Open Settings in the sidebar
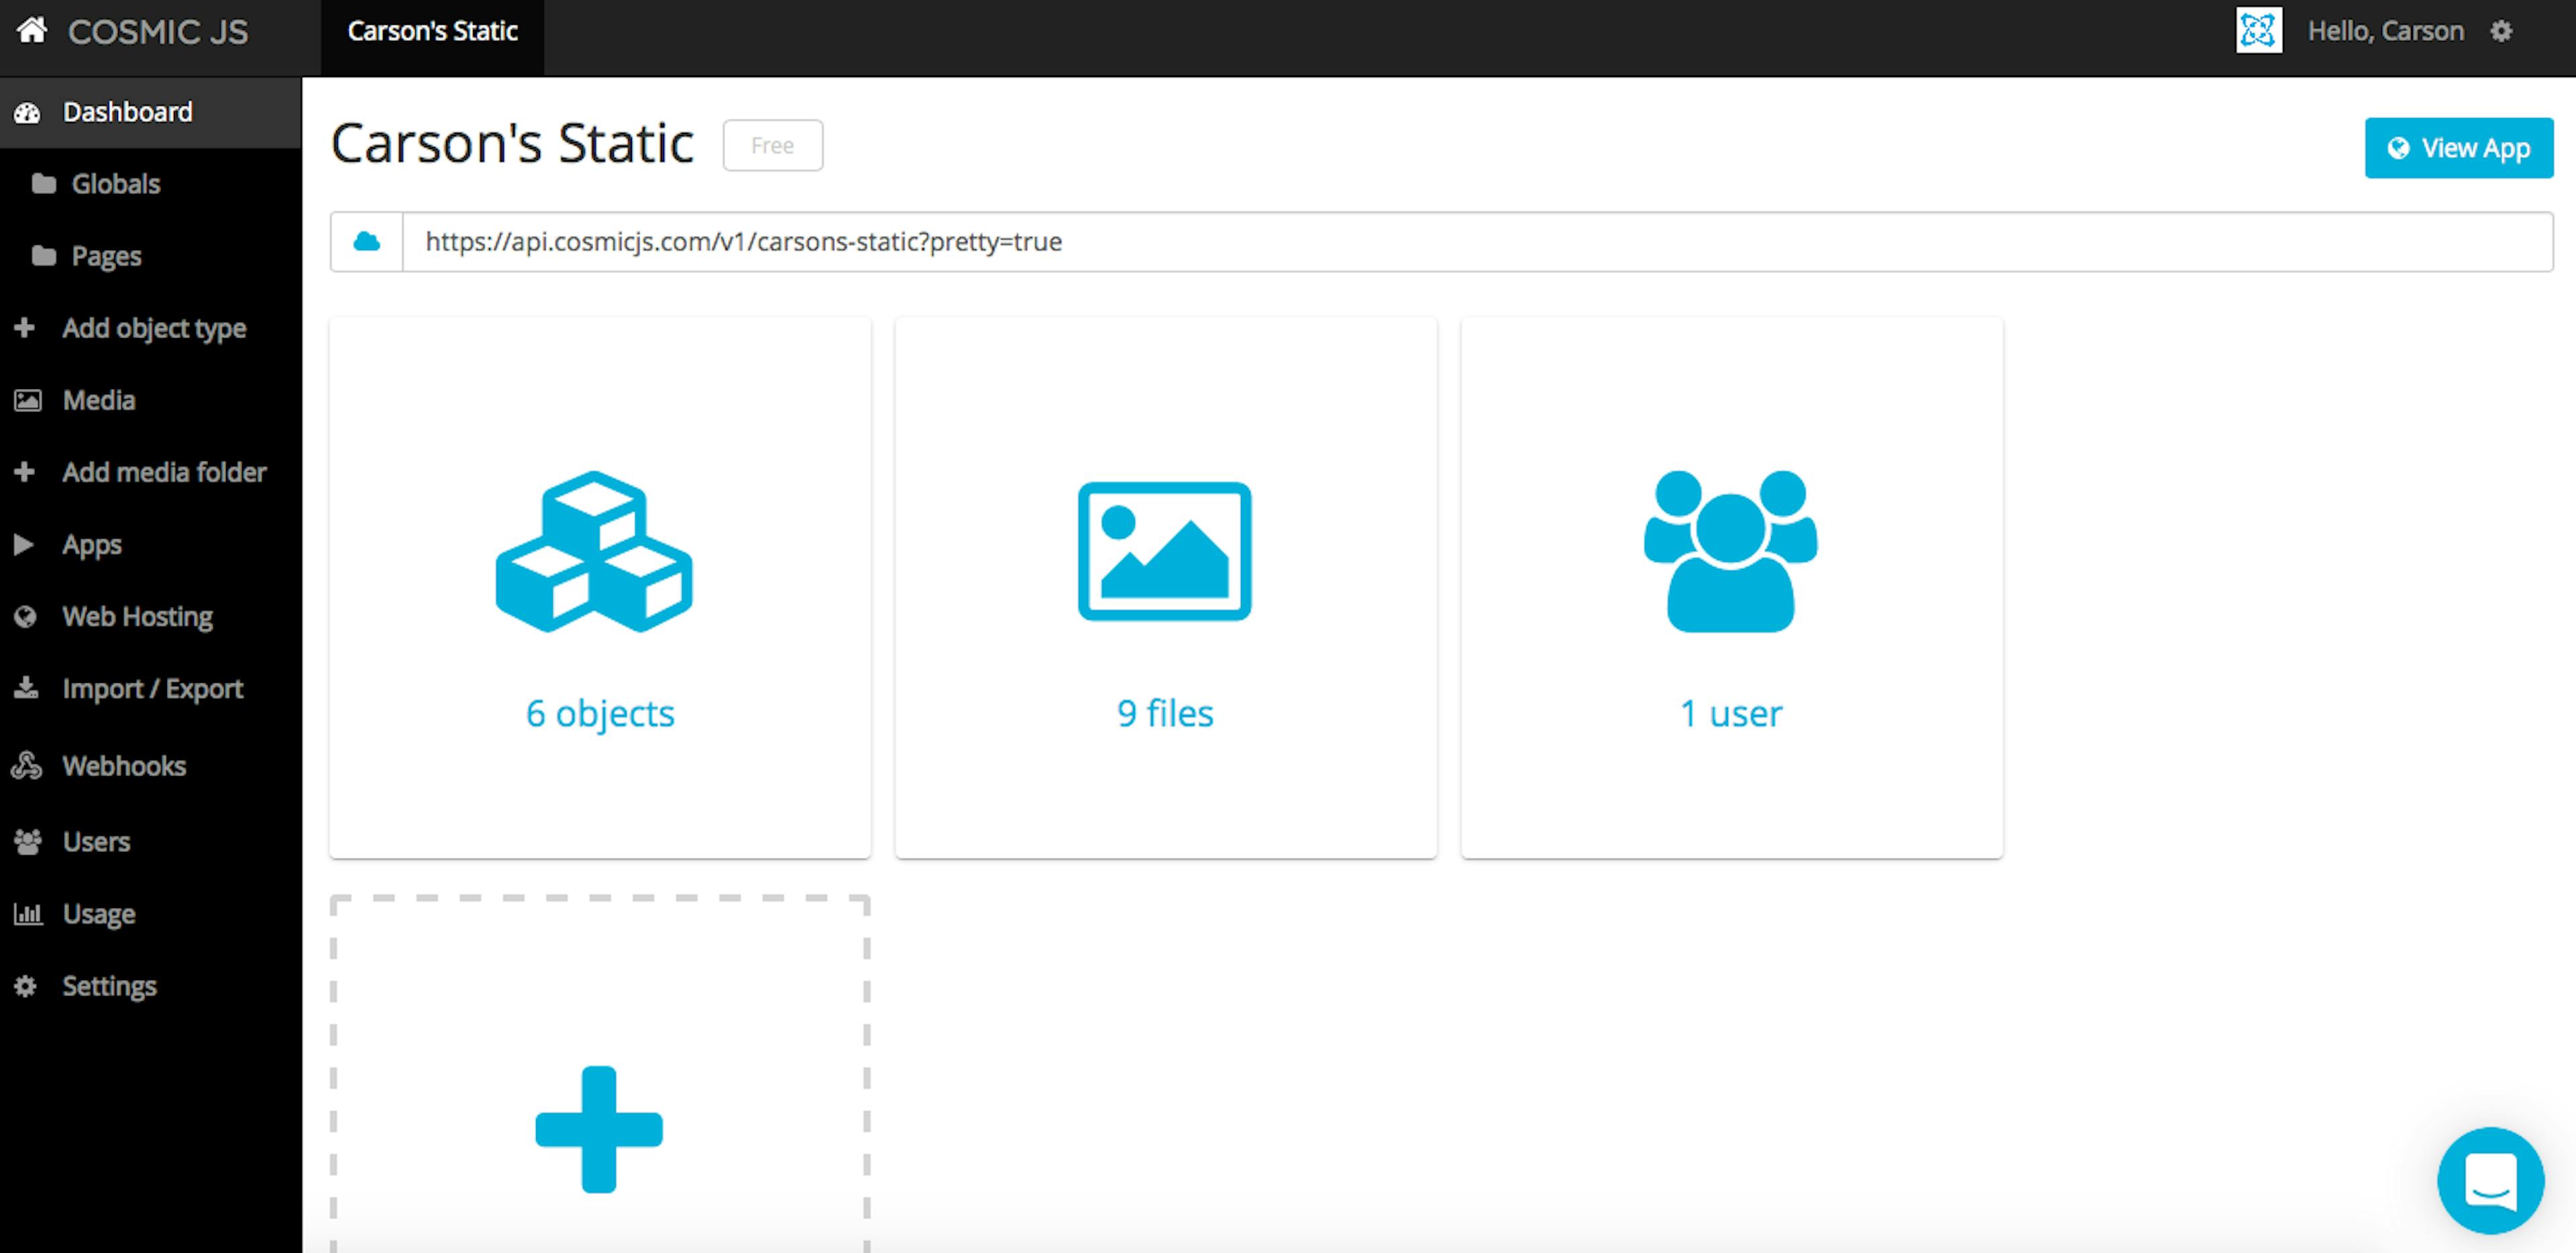 coord(109,986)
